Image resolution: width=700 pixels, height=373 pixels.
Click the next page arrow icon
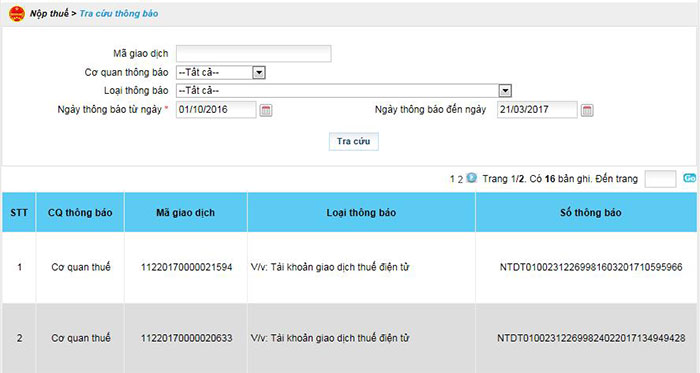pyautogui.click(x=471, y=178)
